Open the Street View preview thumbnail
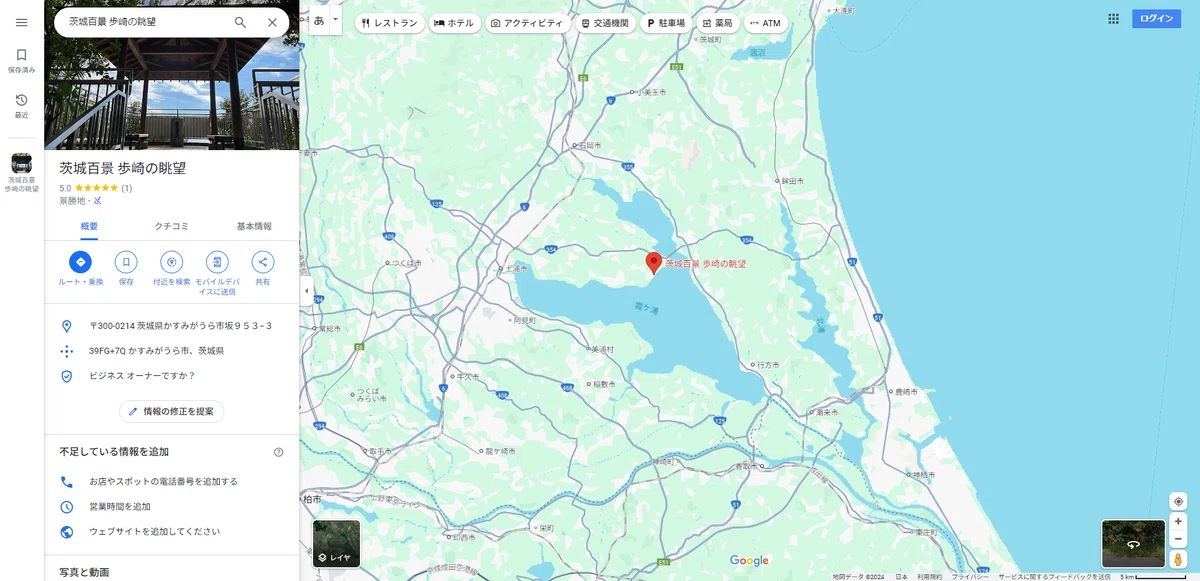 click(1133, 543)
